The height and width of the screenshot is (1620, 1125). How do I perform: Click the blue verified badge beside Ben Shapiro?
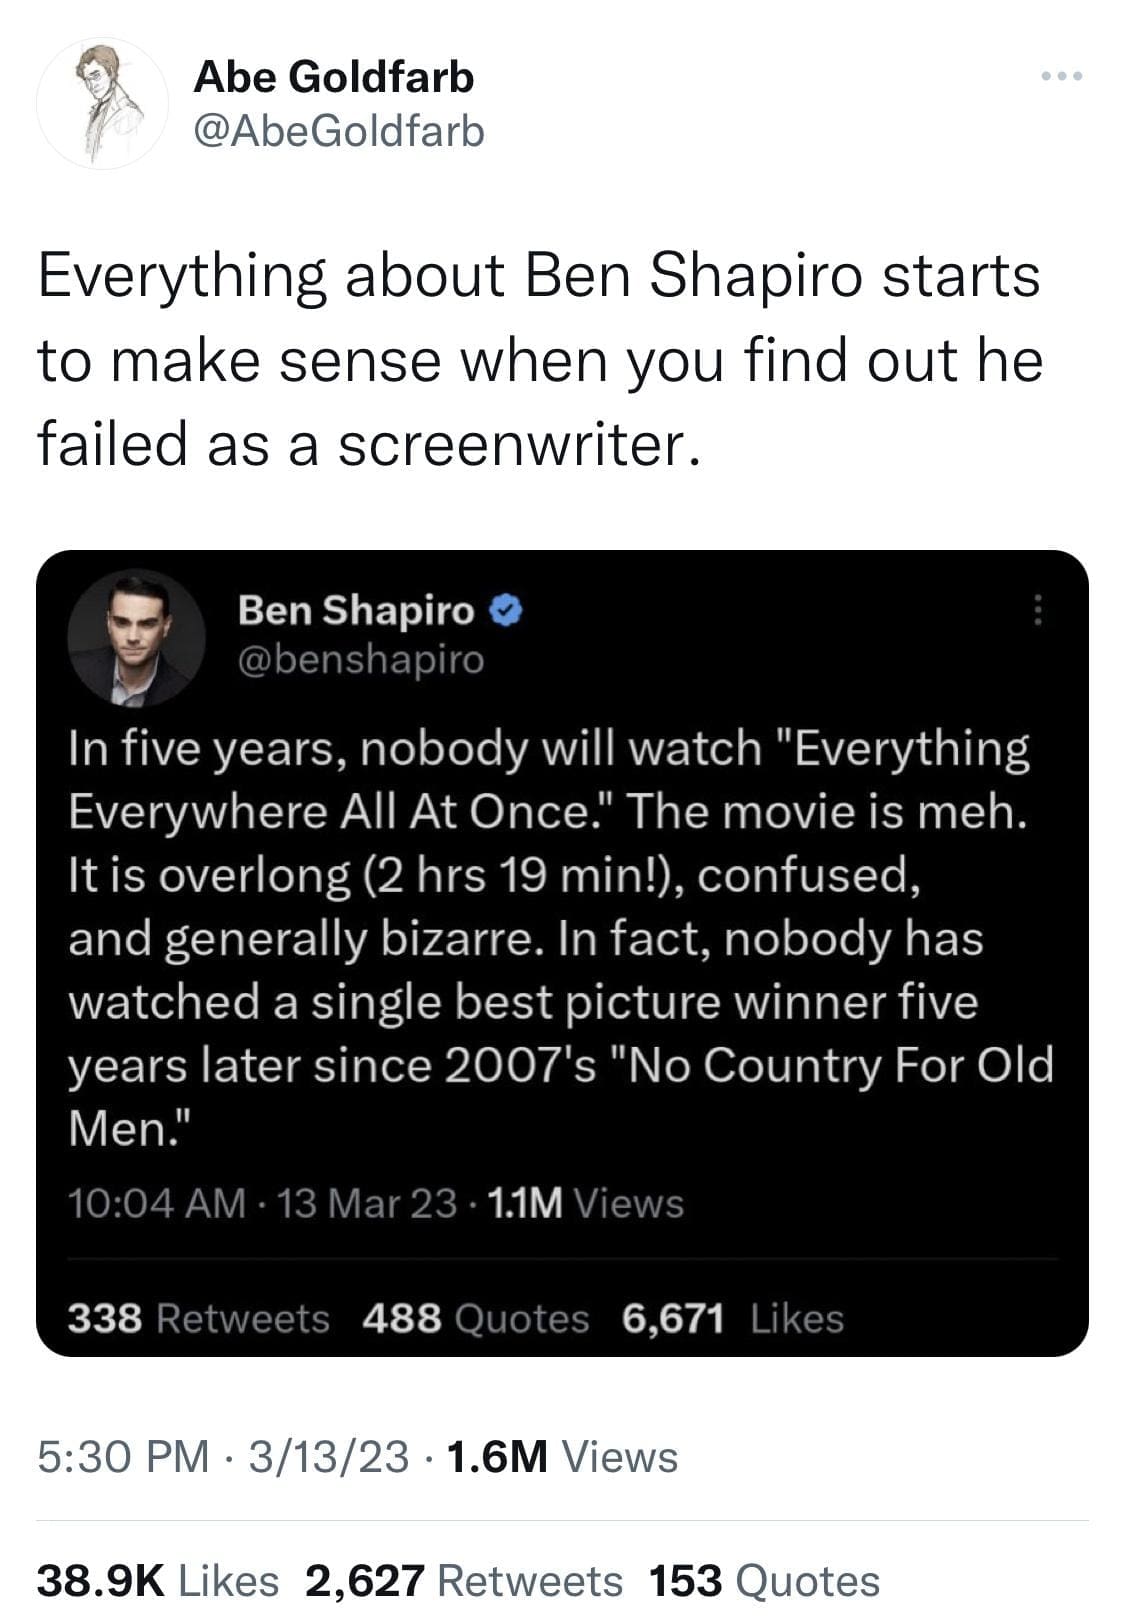tap(507, 609)
